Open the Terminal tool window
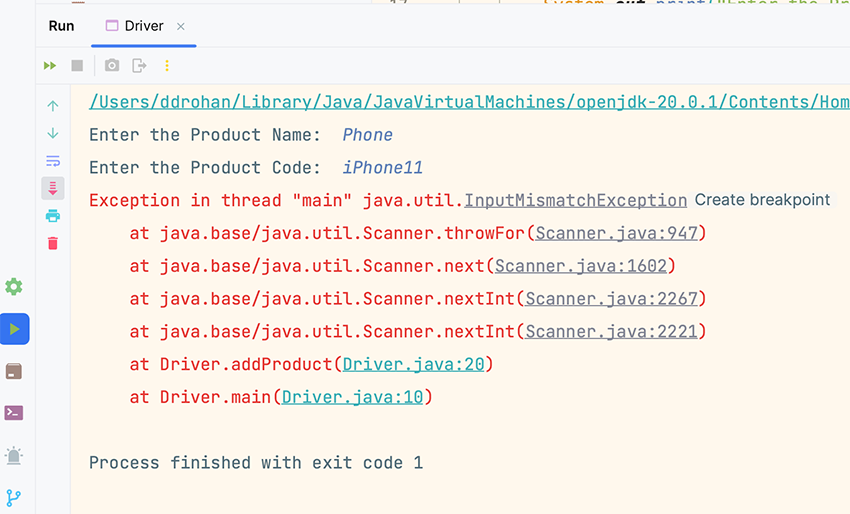 click(x=14, y=412)
